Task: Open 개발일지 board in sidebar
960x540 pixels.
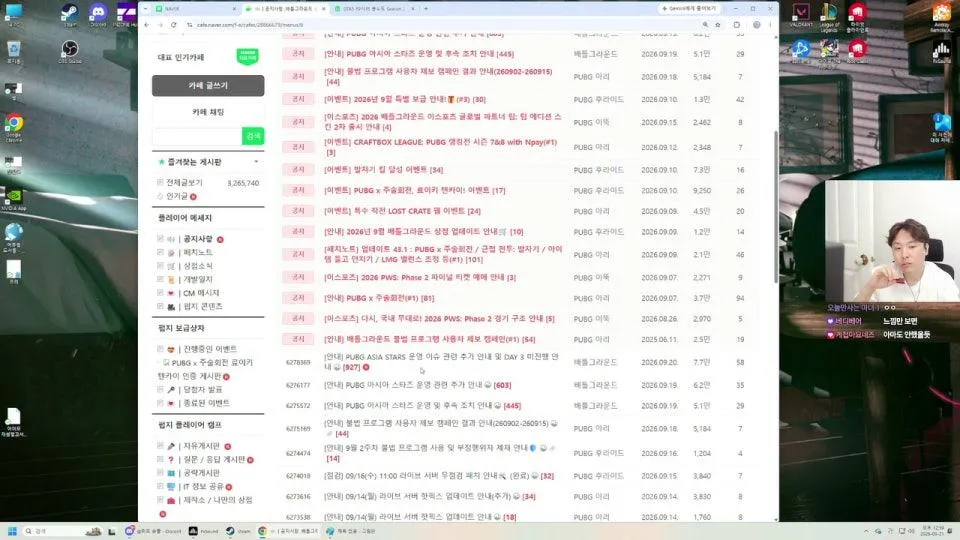Action: (x=198, y=279)
